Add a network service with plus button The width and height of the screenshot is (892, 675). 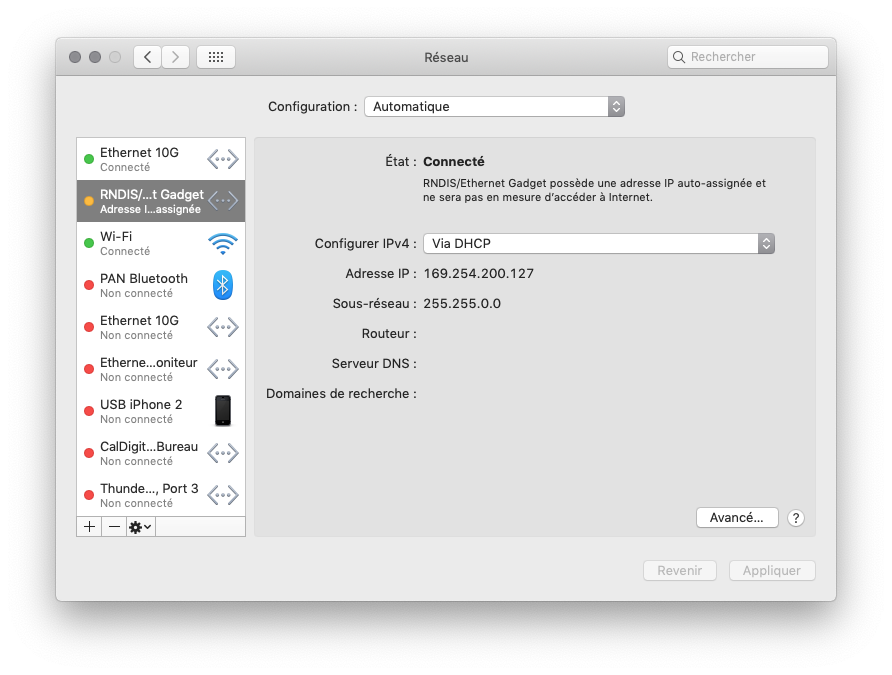coord(89,527)
